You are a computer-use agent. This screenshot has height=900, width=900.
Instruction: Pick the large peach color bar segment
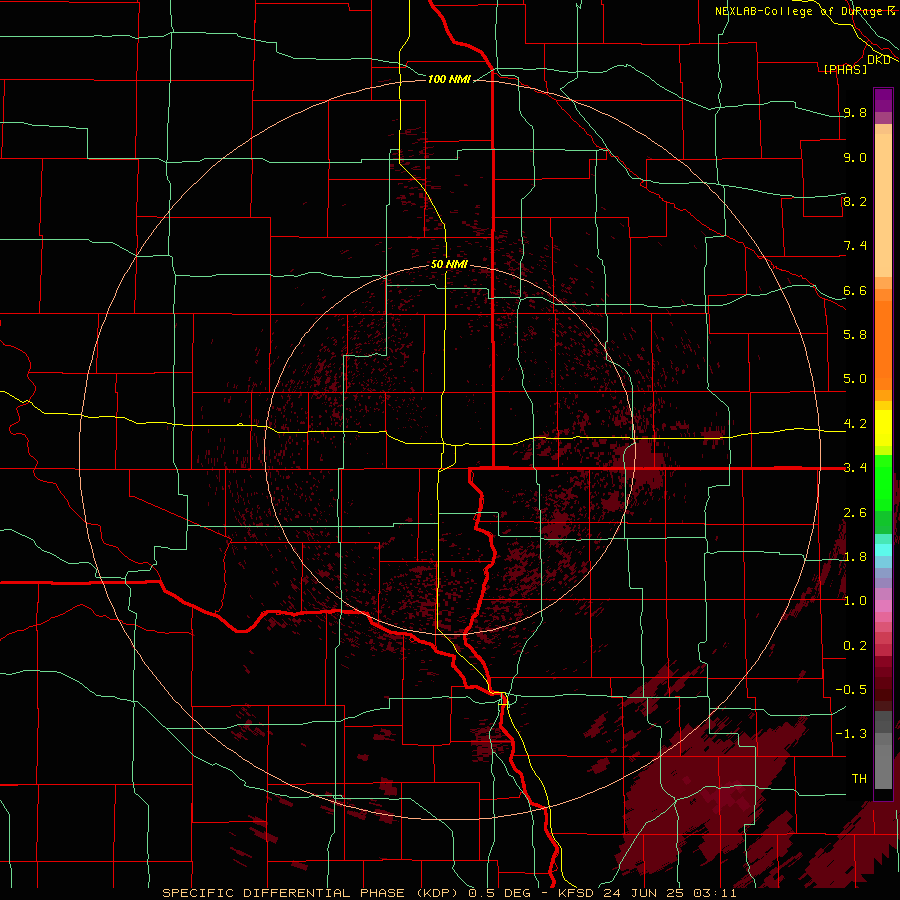883,205
